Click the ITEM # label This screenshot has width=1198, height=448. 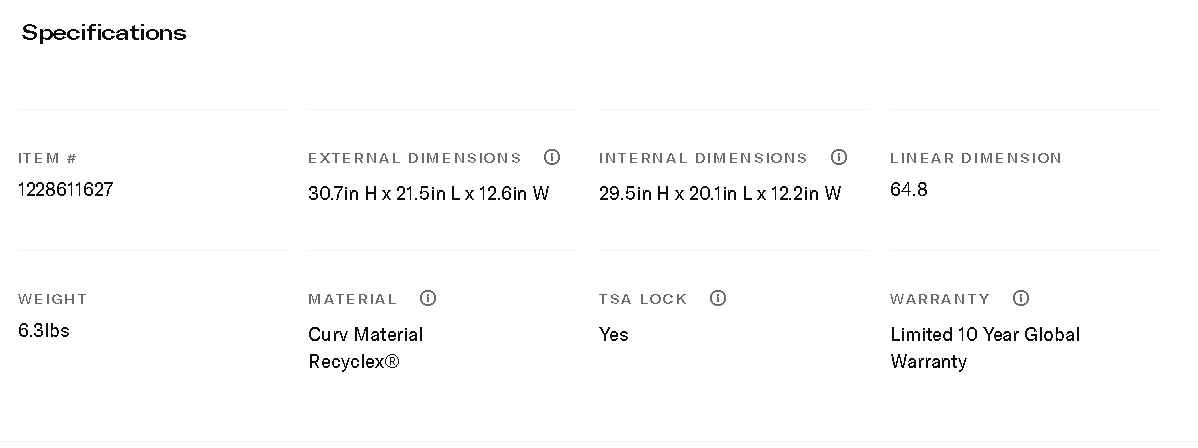coord(47,158)
